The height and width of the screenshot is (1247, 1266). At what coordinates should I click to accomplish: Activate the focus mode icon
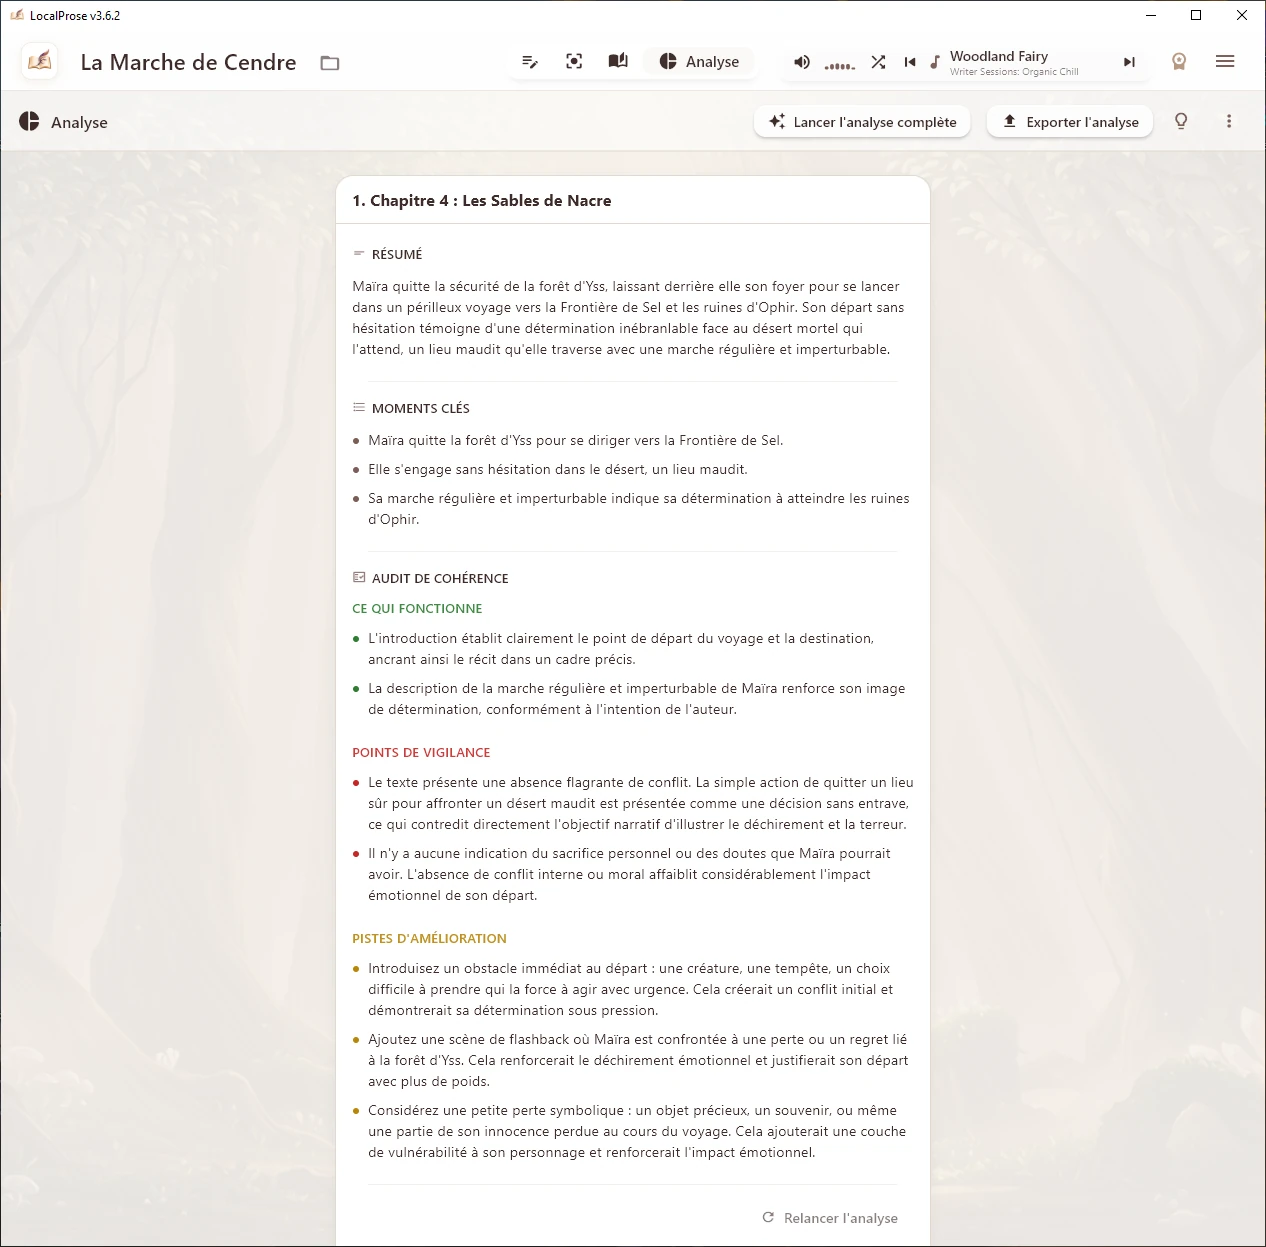(574, 62)
